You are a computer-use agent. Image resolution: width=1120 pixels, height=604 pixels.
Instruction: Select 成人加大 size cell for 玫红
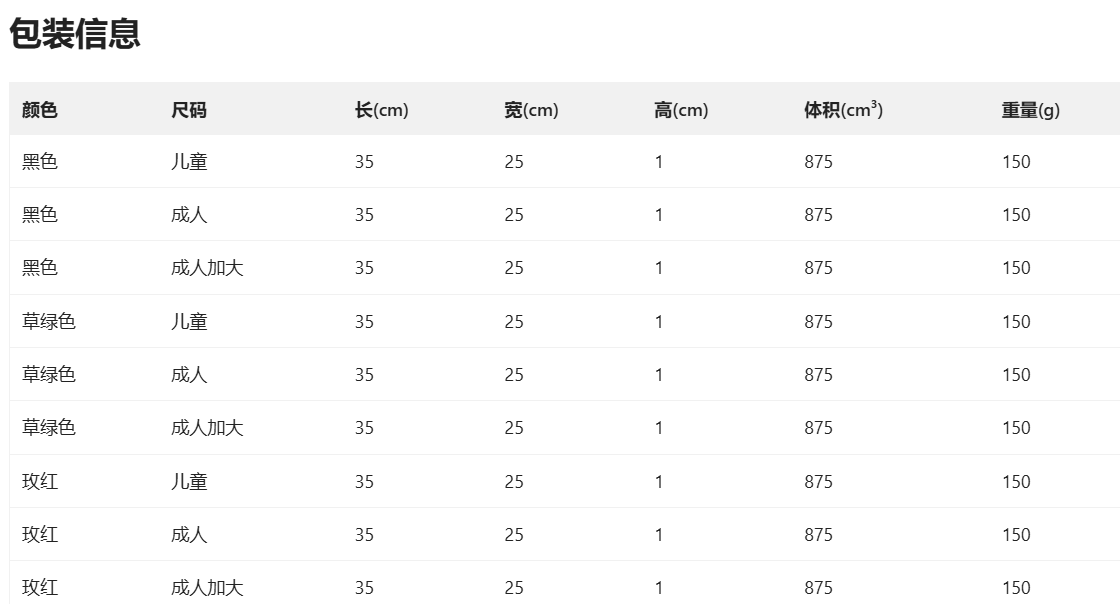tap(207, 588)
